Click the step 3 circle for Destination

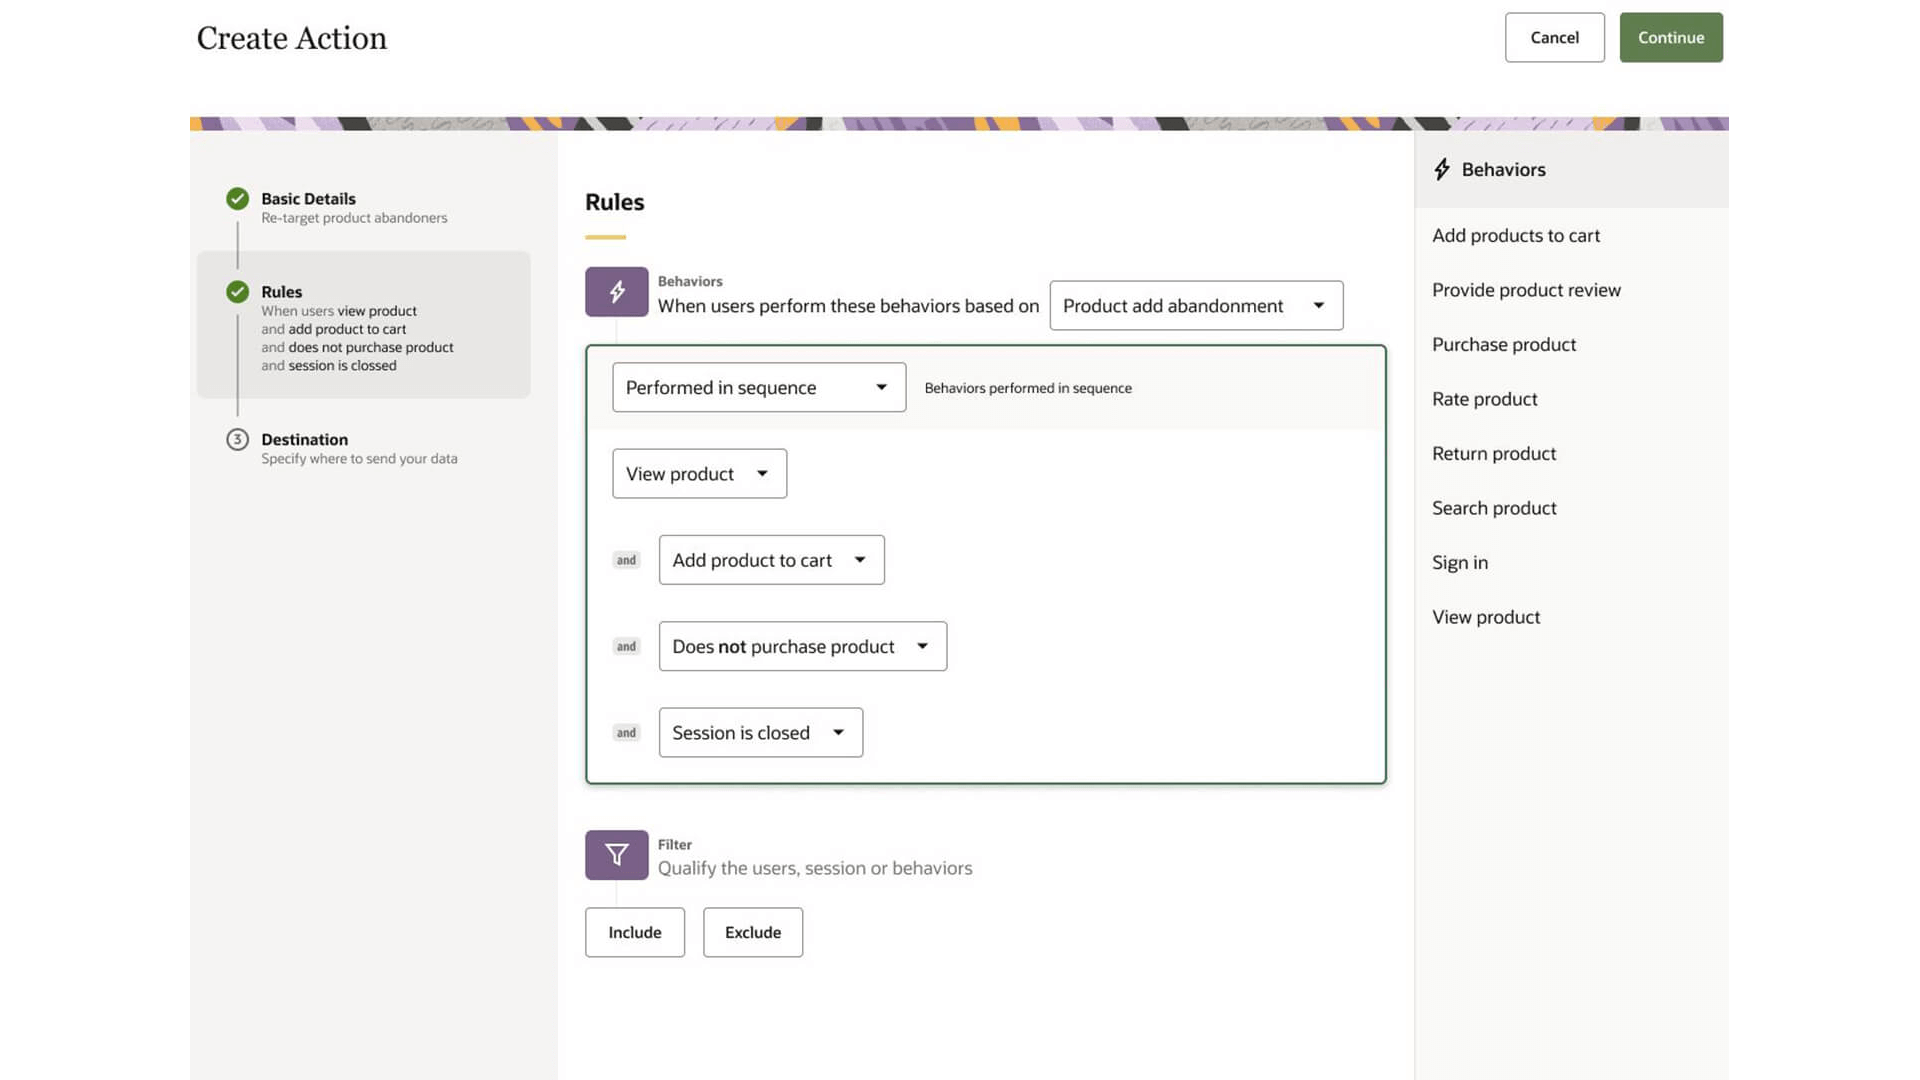click(237, 439)
